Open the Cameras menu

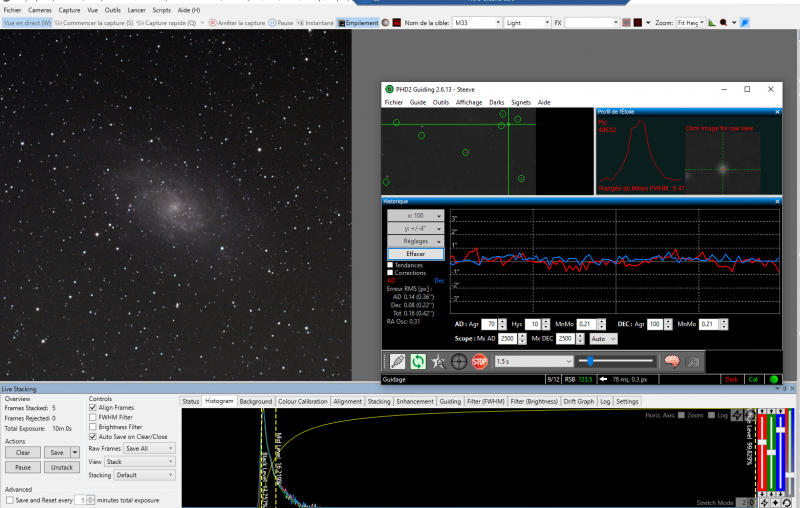(40, 10)
